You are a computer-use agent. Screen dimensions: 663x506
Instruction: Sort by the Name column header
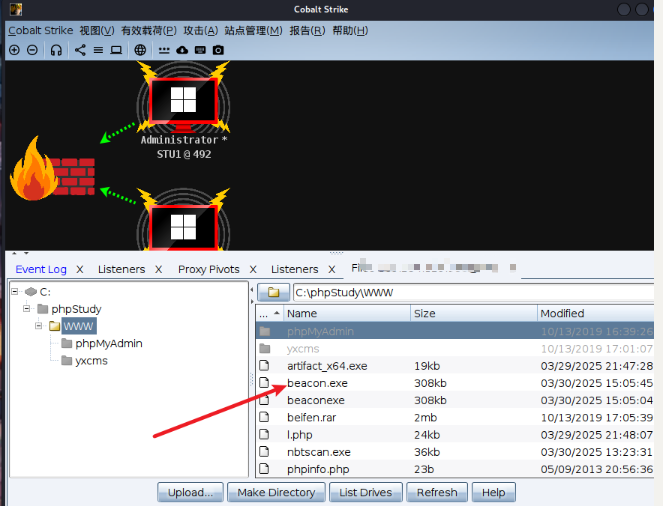click(347, 313)
